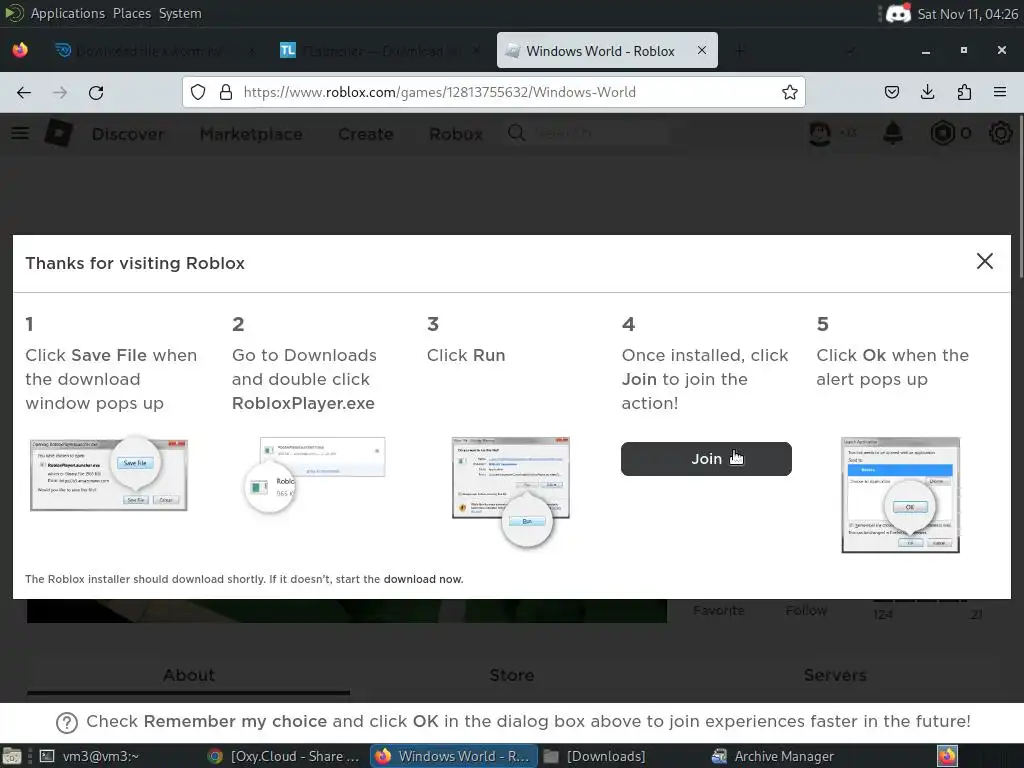
Task: Open the System menu
Action: [x=180, y=13]
